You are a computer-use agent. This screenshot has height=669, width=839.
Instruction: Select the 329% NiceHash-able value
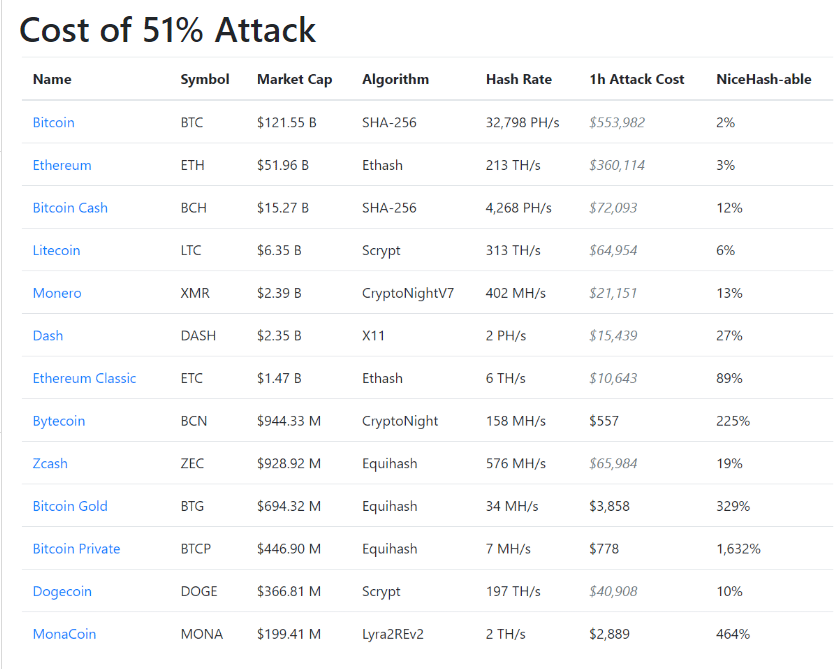pyautogui.click(x=733, y=506)
